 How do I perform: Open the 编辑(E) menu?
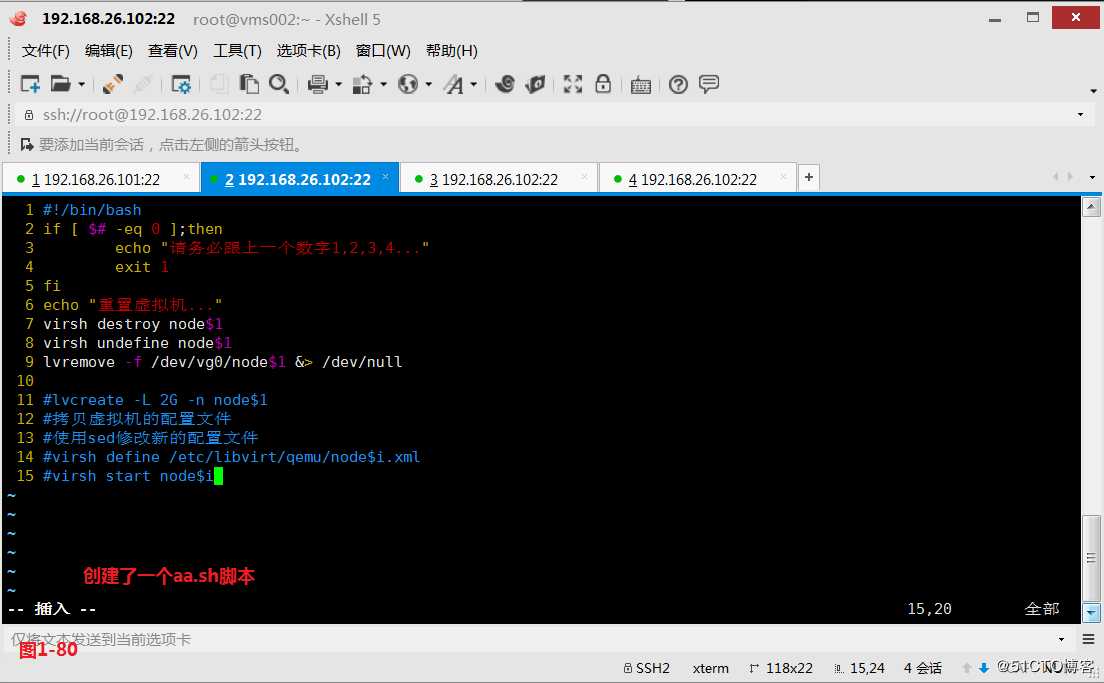[108, 51]
